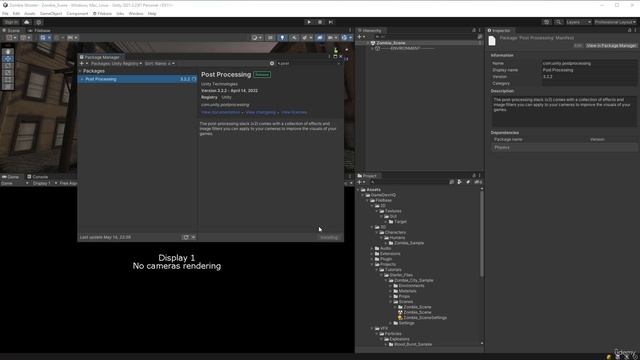Open Package Manager advanced settings gear
This screenshot has height=360, width=640.
(x=272, y=64)
